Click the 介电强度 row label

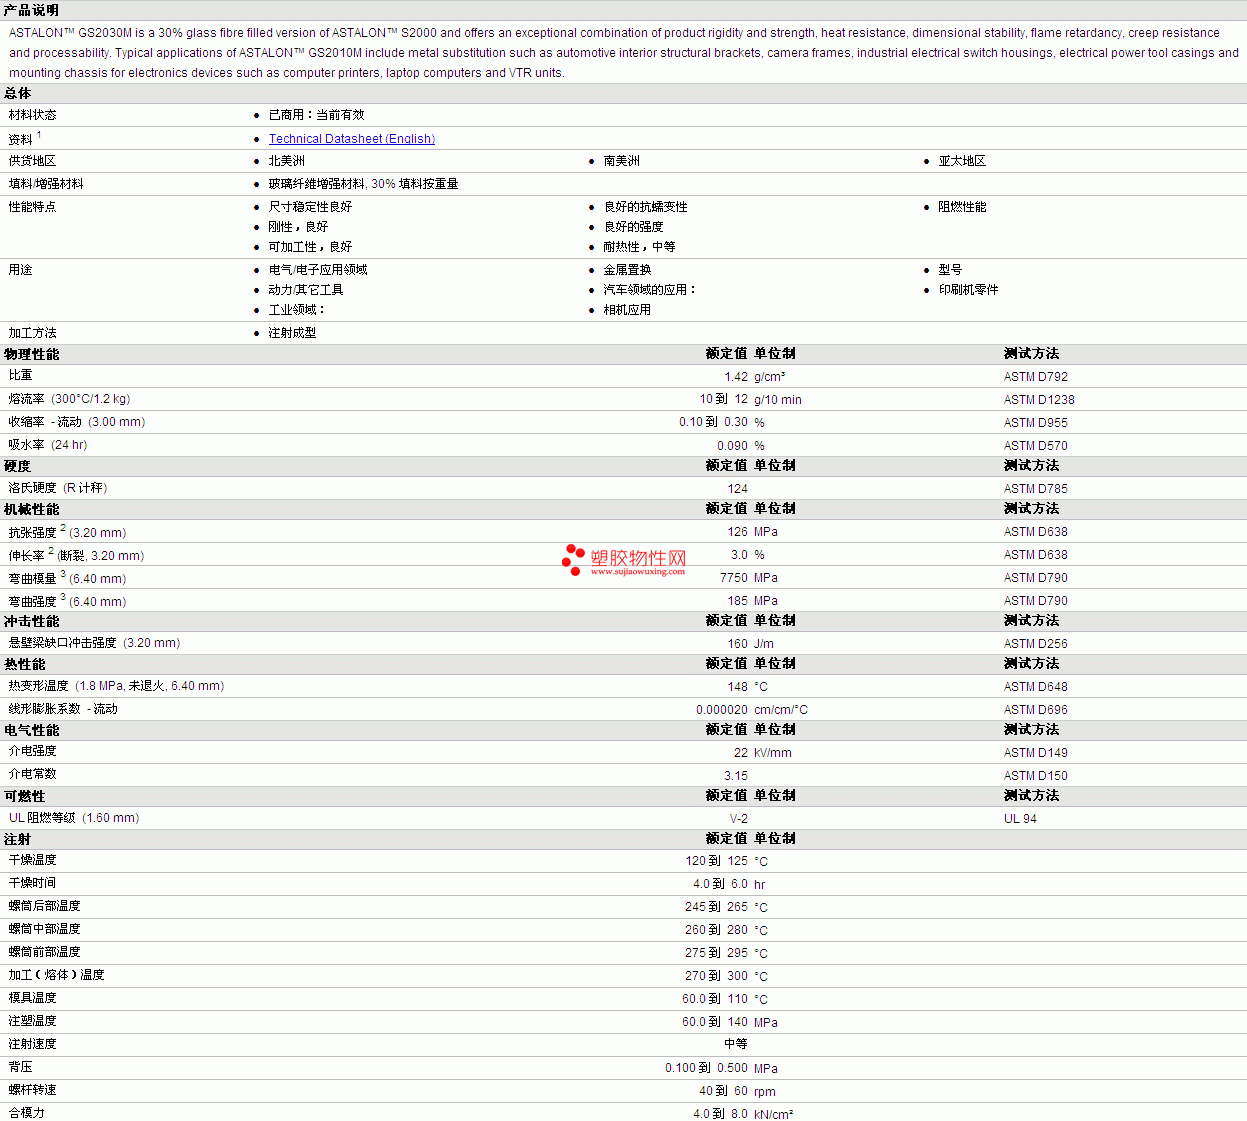pyautogui.click(x=32, y=751)
